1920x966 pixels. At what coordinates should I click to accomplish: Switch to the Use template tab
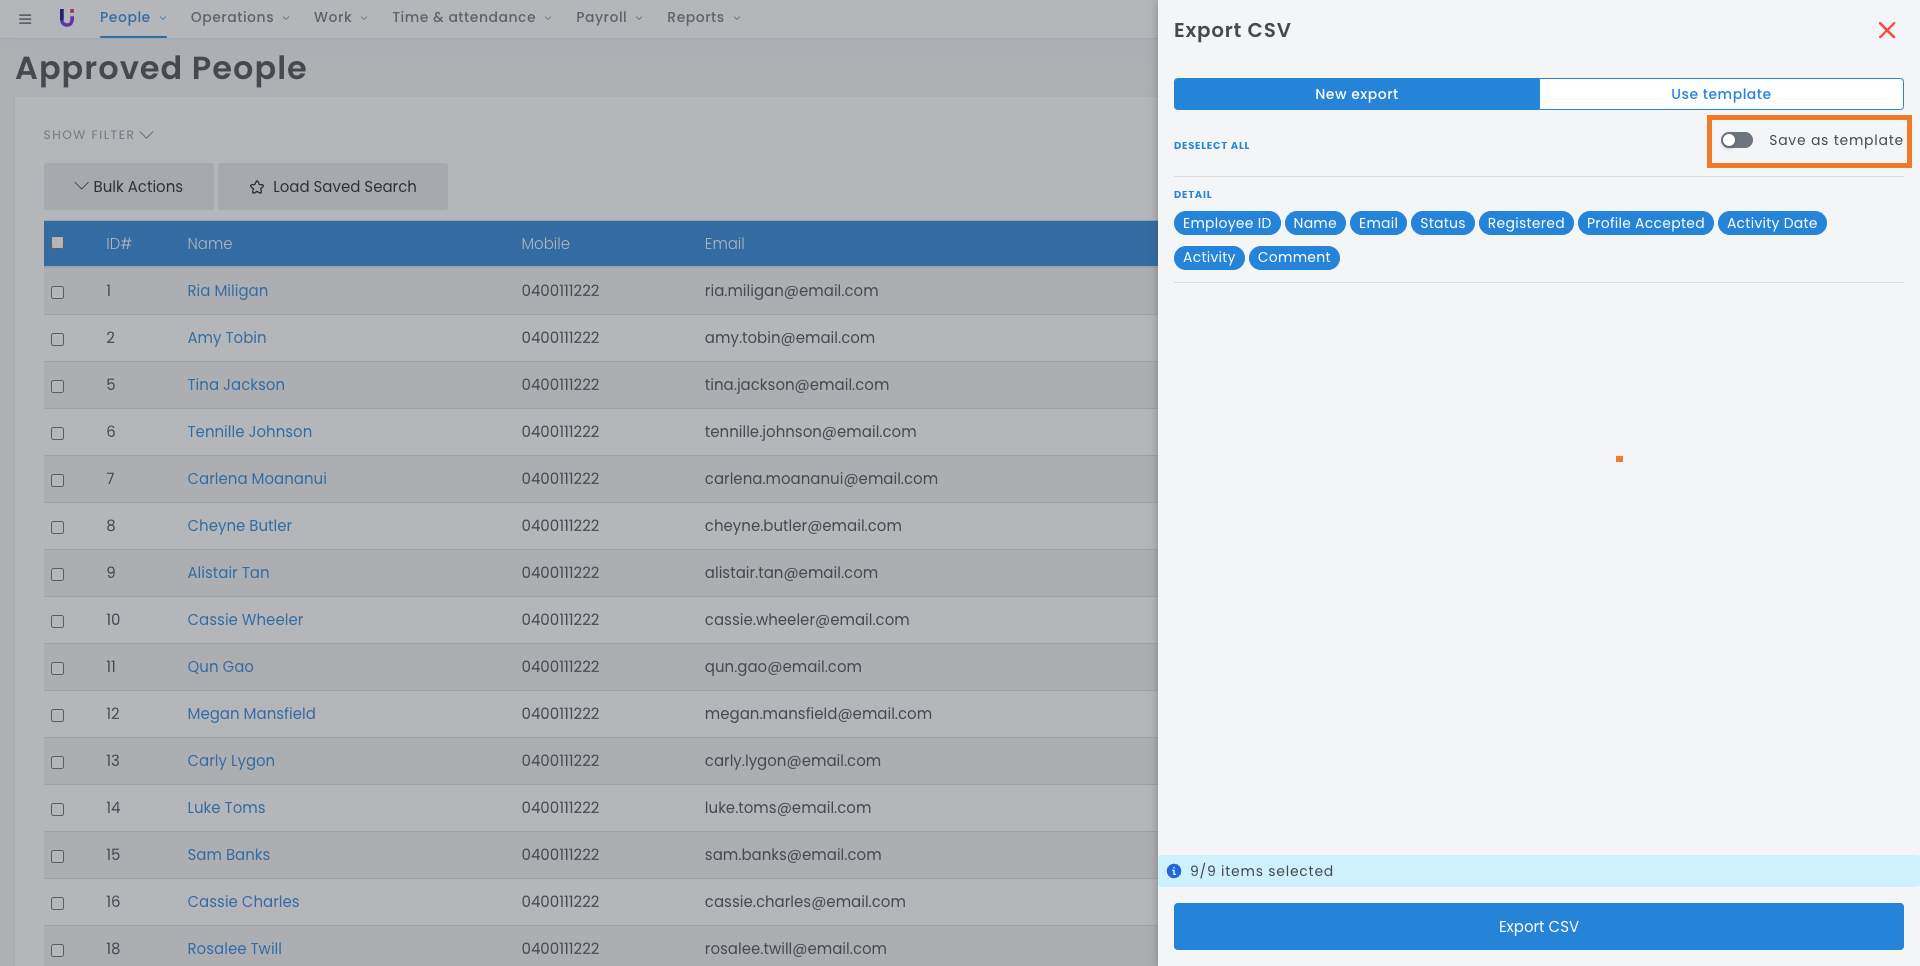pos(1720,94)
